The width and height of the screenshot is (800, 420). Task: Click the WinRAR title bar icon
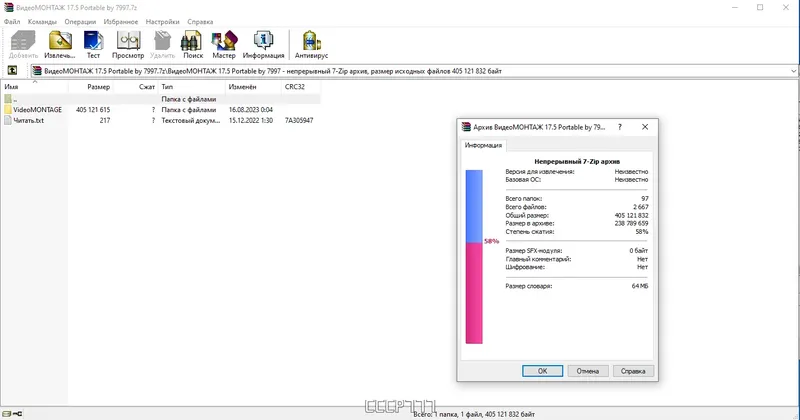[x=9, y=8]
